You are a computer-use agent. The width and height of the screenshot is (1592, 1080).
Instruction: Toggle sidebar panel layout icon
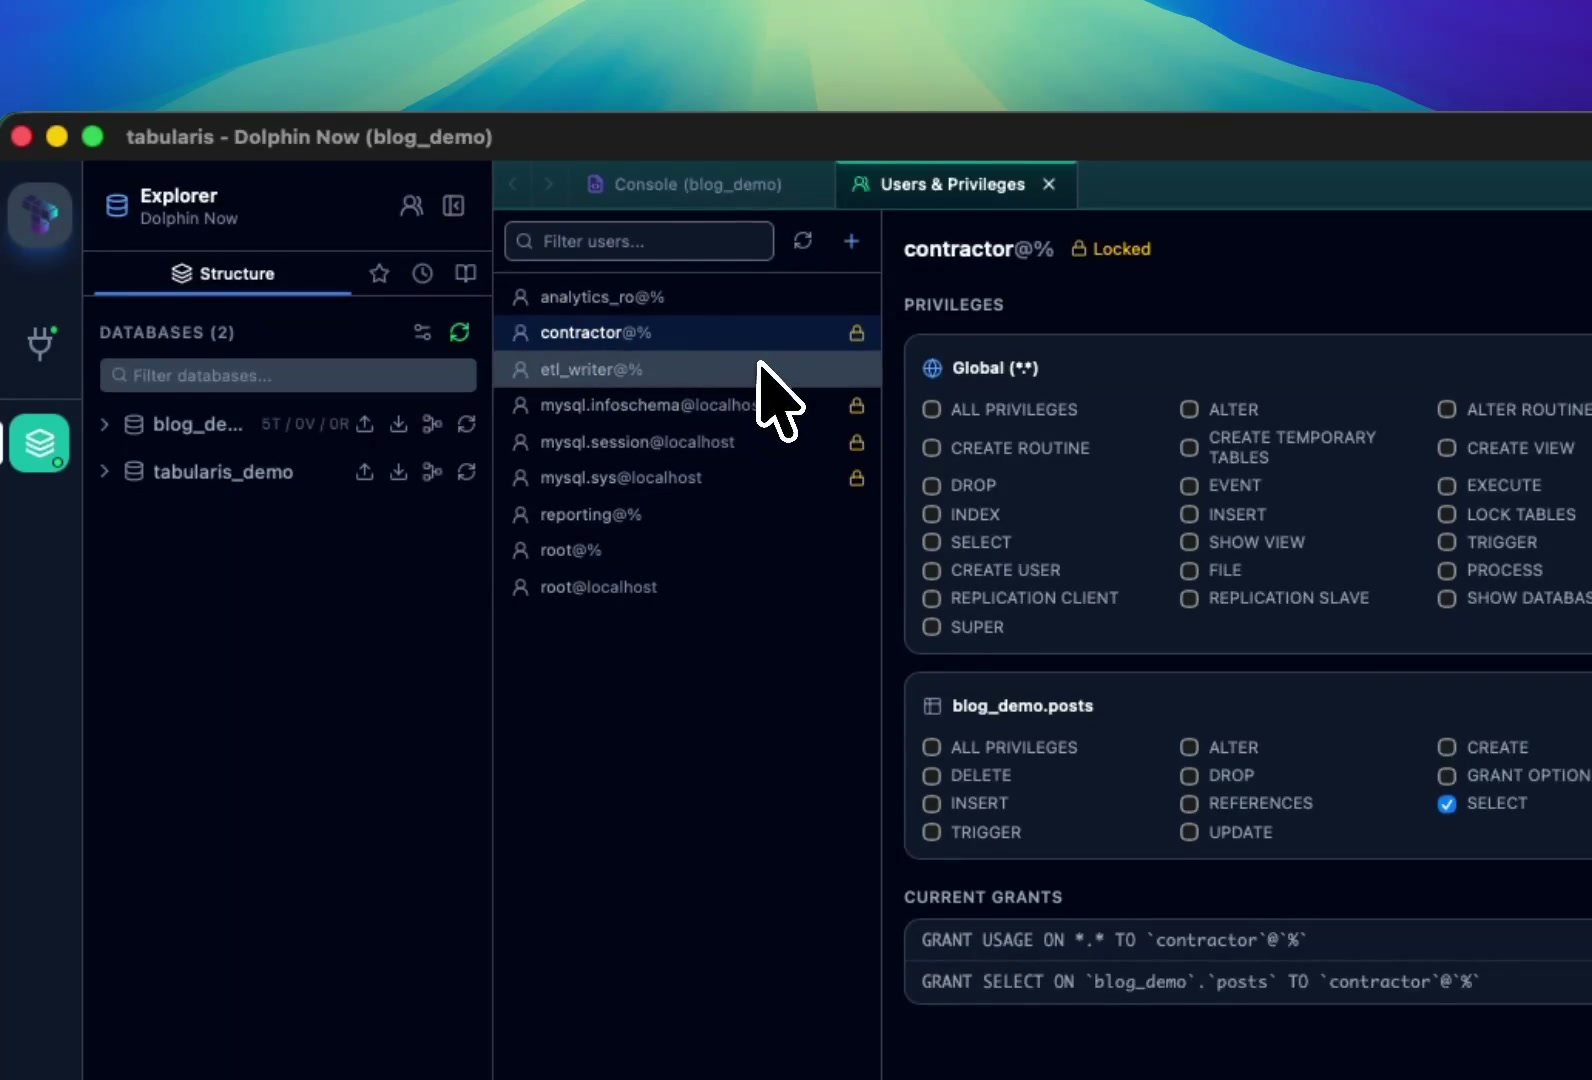[x=454, y=206]
